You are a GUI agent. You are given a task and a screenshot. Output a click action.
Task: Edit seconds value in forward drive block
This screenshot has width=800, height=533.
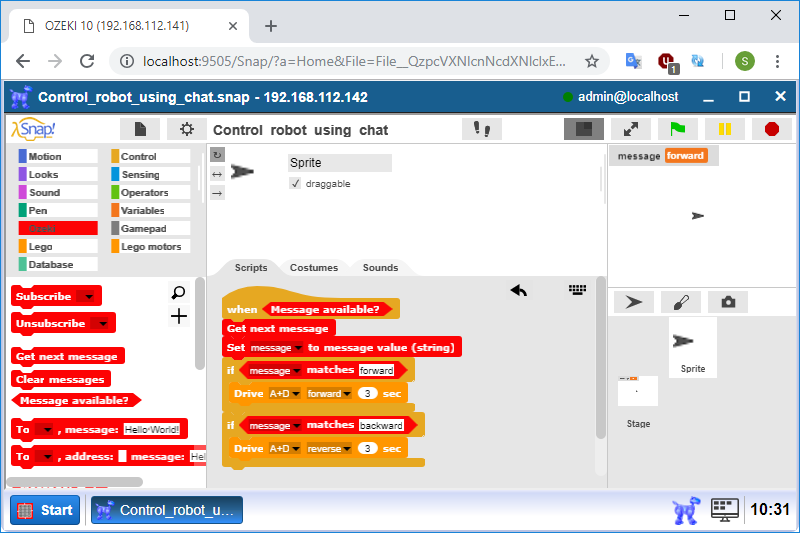pos(367,394)
